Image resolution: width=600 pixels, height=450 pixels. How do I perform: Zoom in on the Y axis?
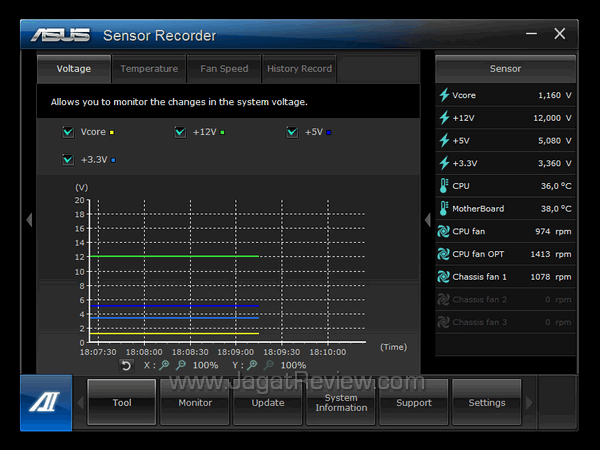(x=252, y=365)
